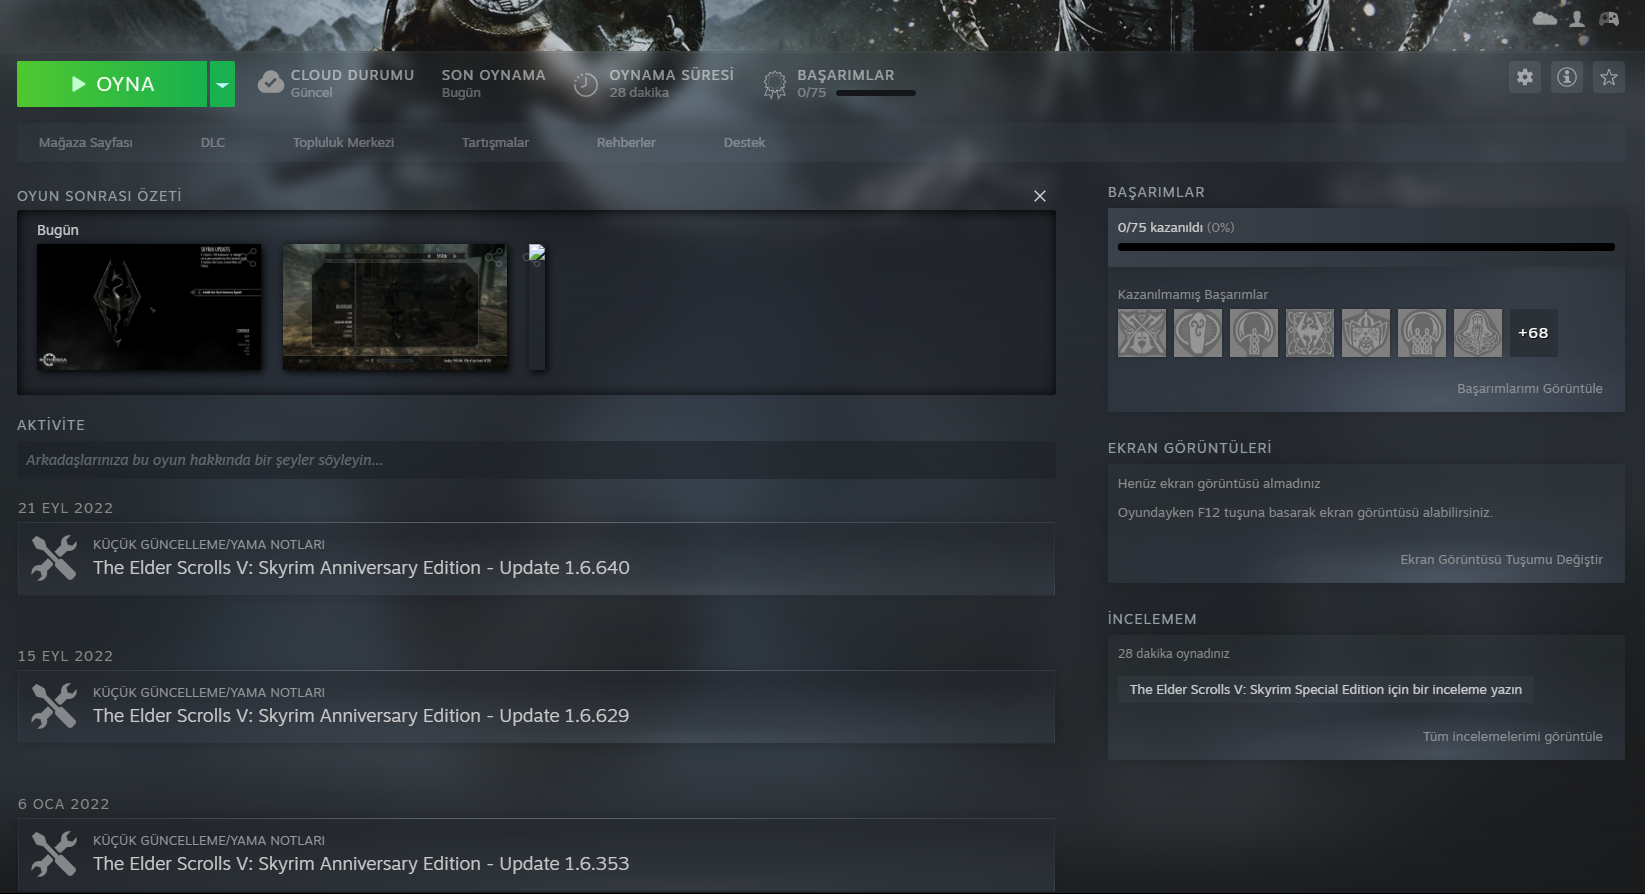Click the wrench icon for Update 1.6.353
Image resolution: width=1645 pixels, height=894 pixels.
(54, 854)
